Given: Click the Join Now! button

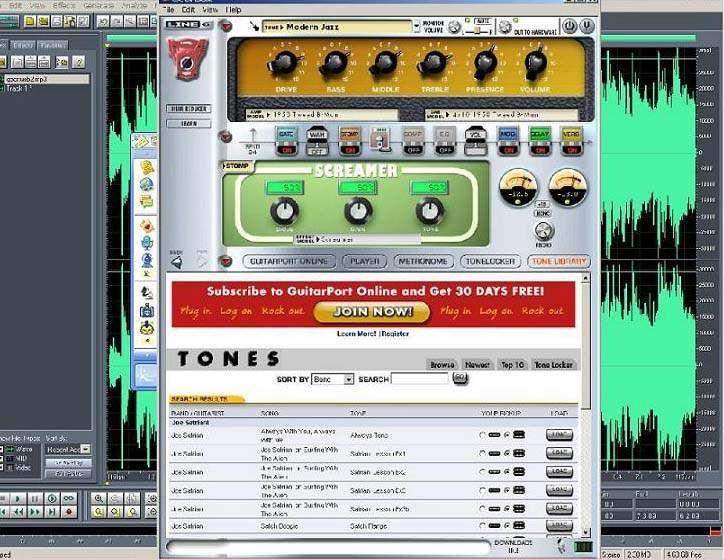Looking at the screenshot, I should click(372, 312).
